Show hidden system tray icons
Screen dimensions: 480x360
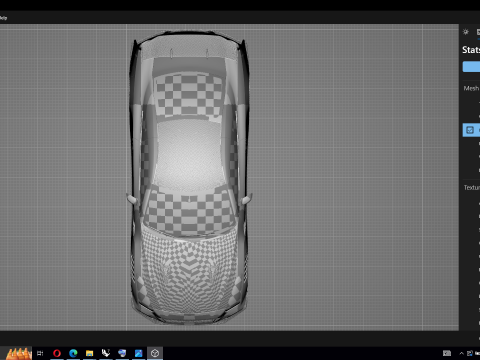tap(461, 353)
